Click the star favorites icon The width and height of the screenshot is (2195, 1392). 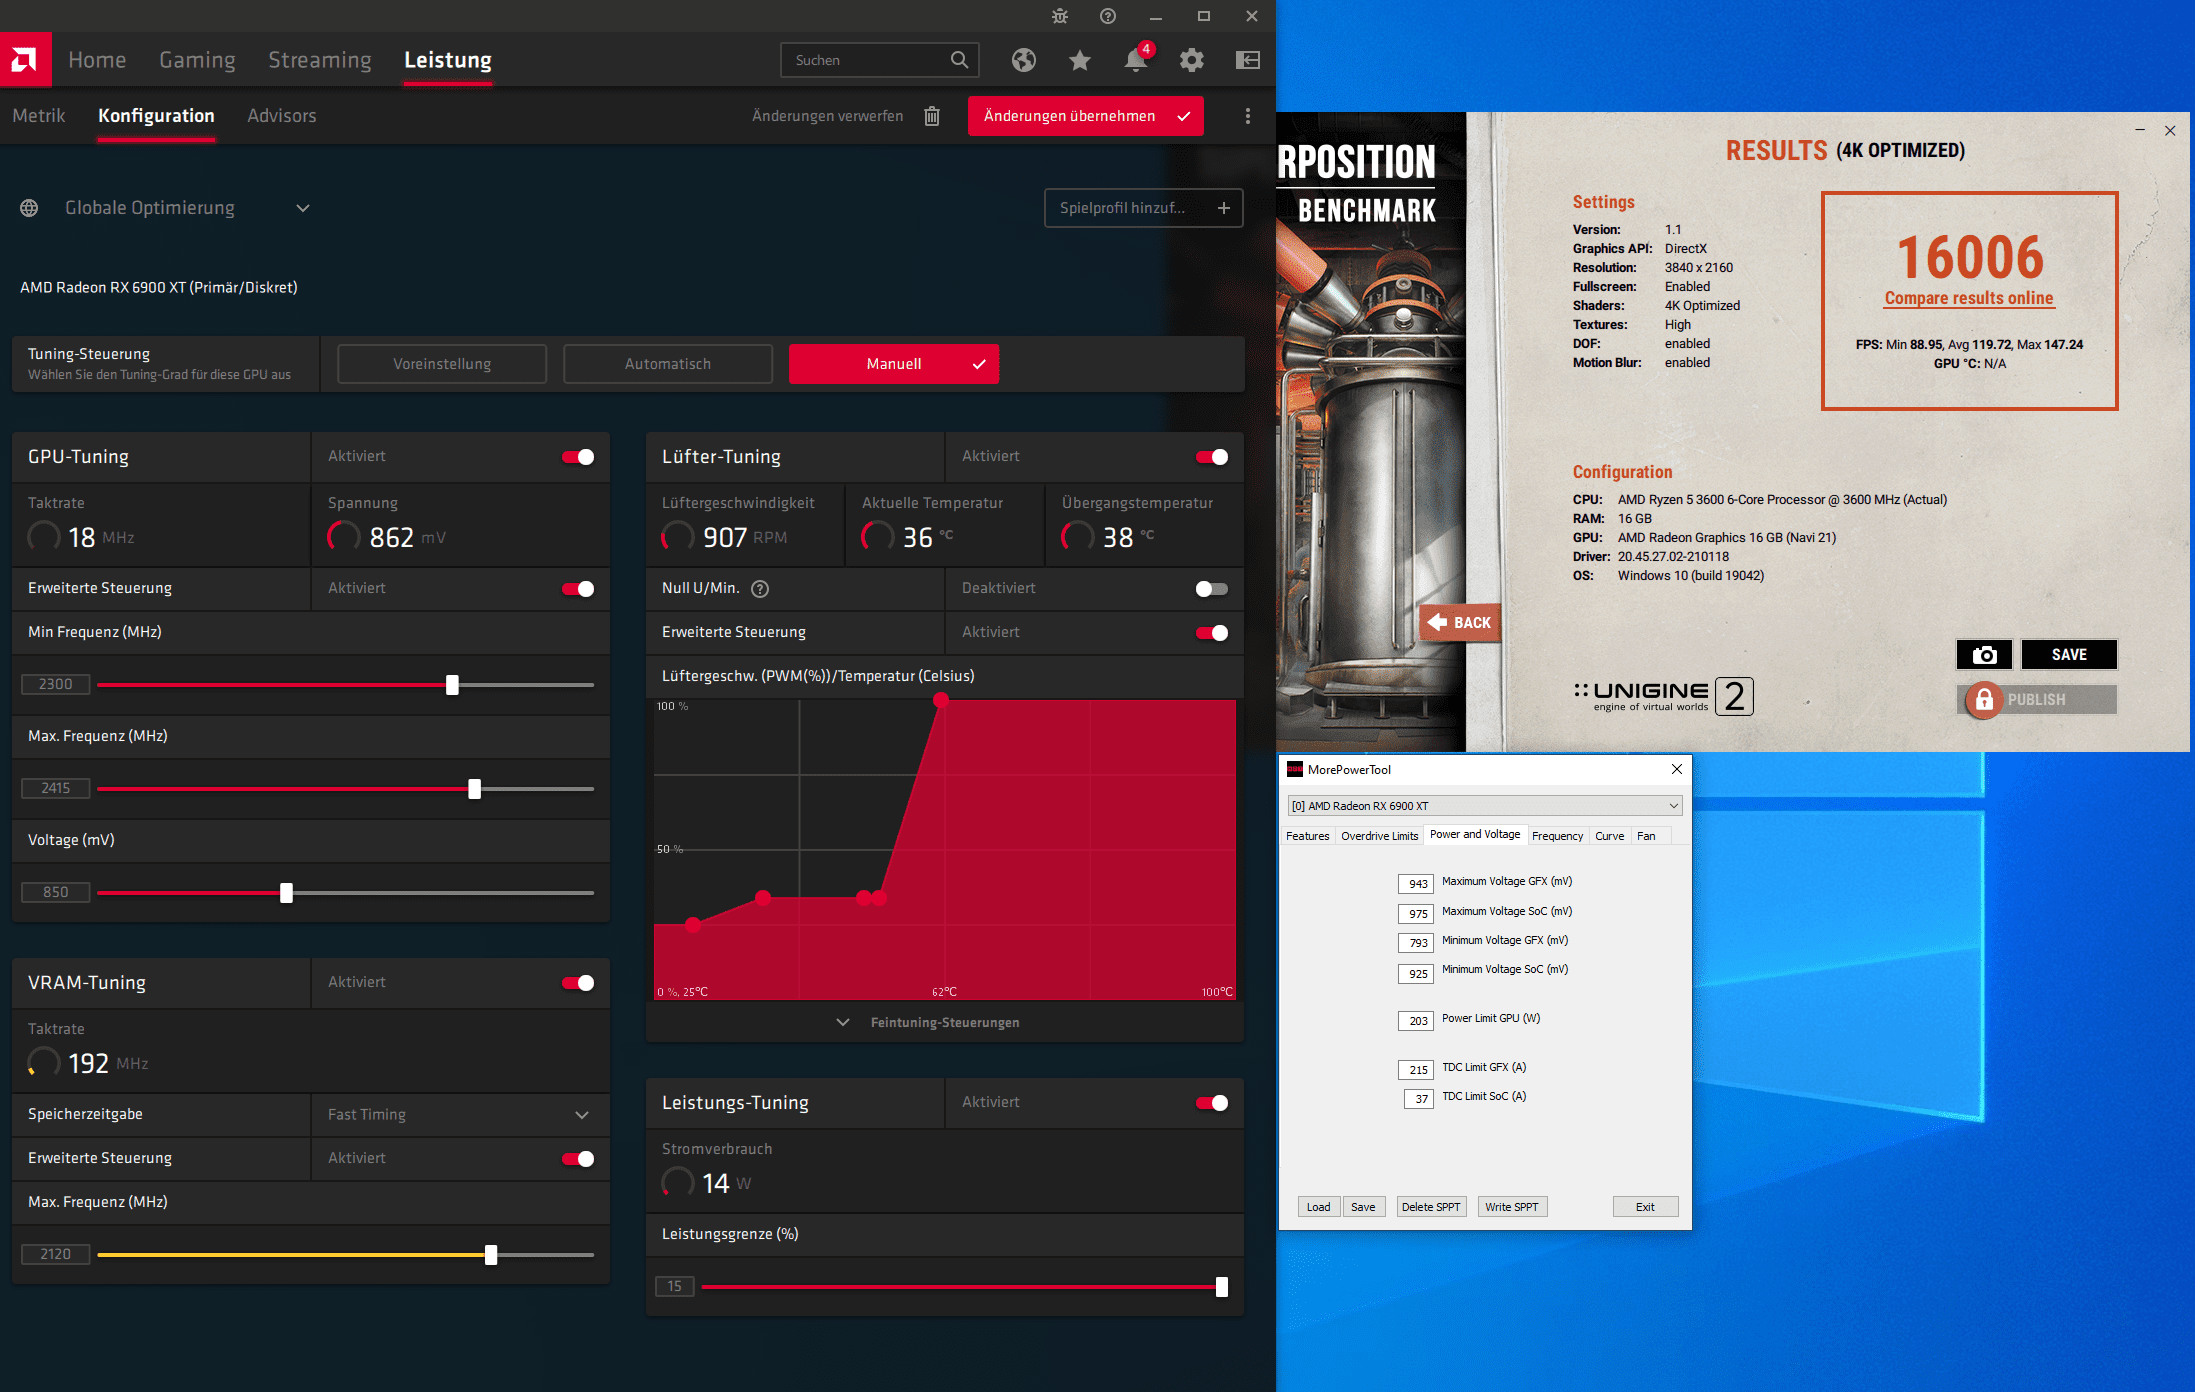click(x=1079, y=60)
